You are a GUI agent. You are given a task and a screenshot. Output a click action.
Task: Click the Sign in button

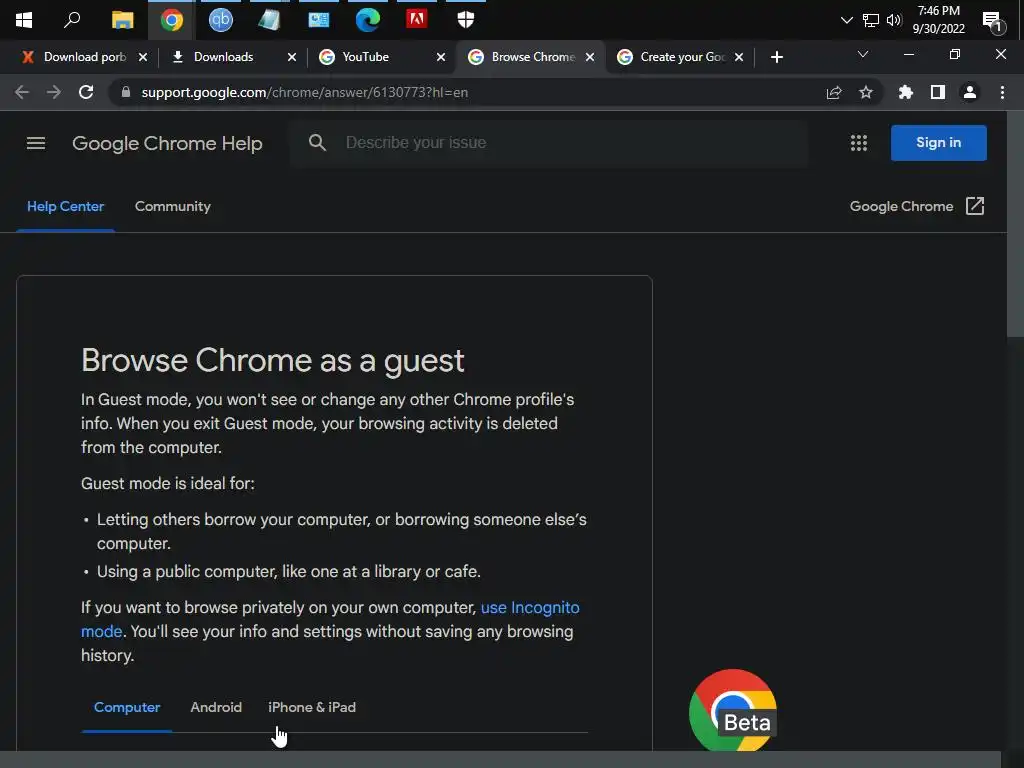point(938,142)
